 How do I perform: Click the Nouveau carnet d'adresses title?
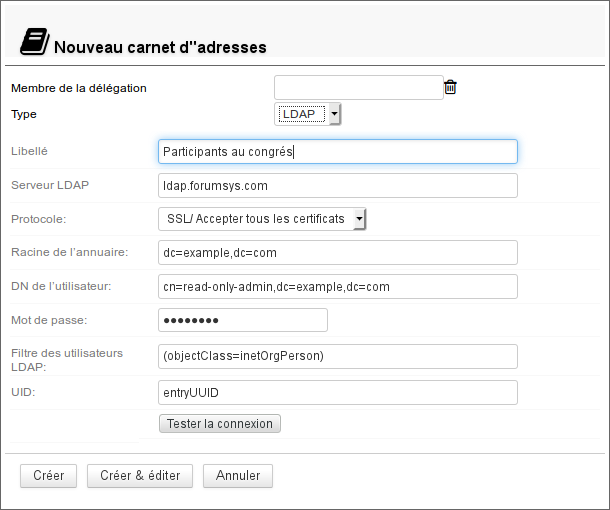click(x=160, y=47)
